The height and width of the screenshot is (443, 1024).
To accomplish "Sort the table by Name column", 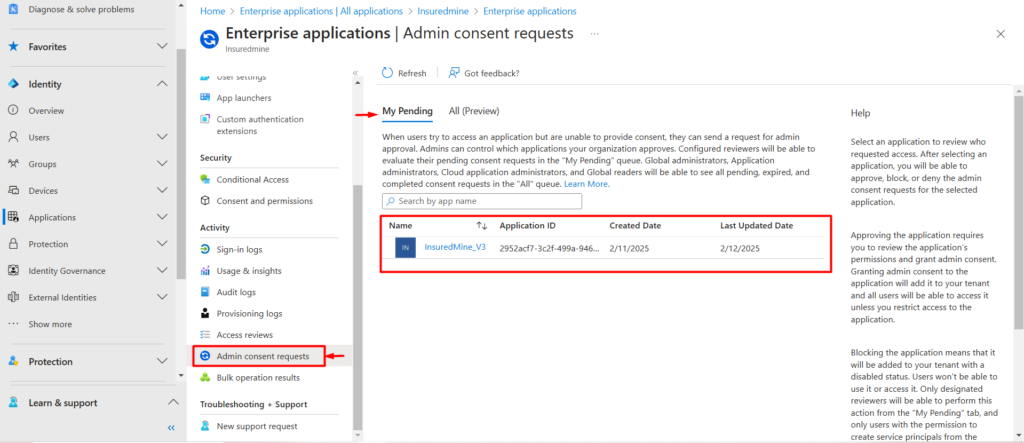I will pos(482,225).
